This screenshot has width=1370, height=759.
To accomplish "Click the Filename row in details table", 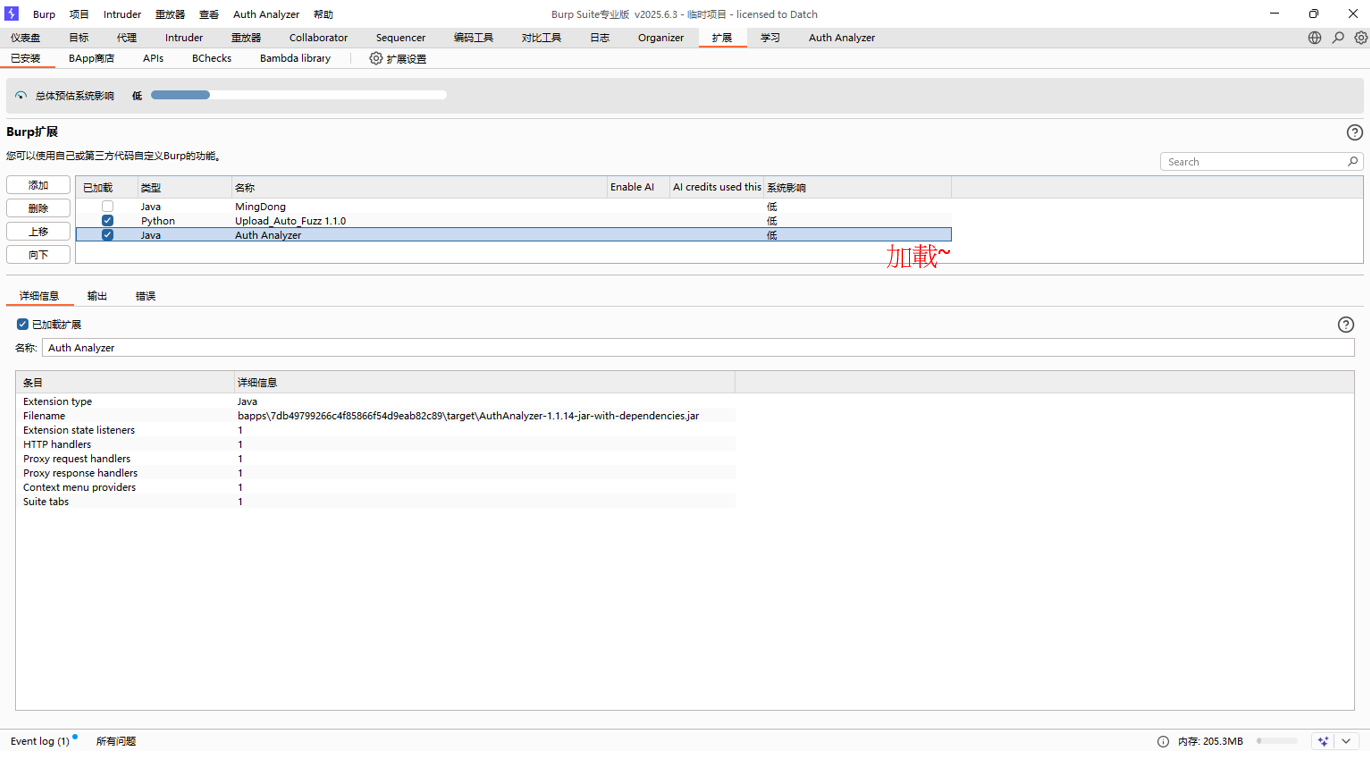I will (375, 415).
